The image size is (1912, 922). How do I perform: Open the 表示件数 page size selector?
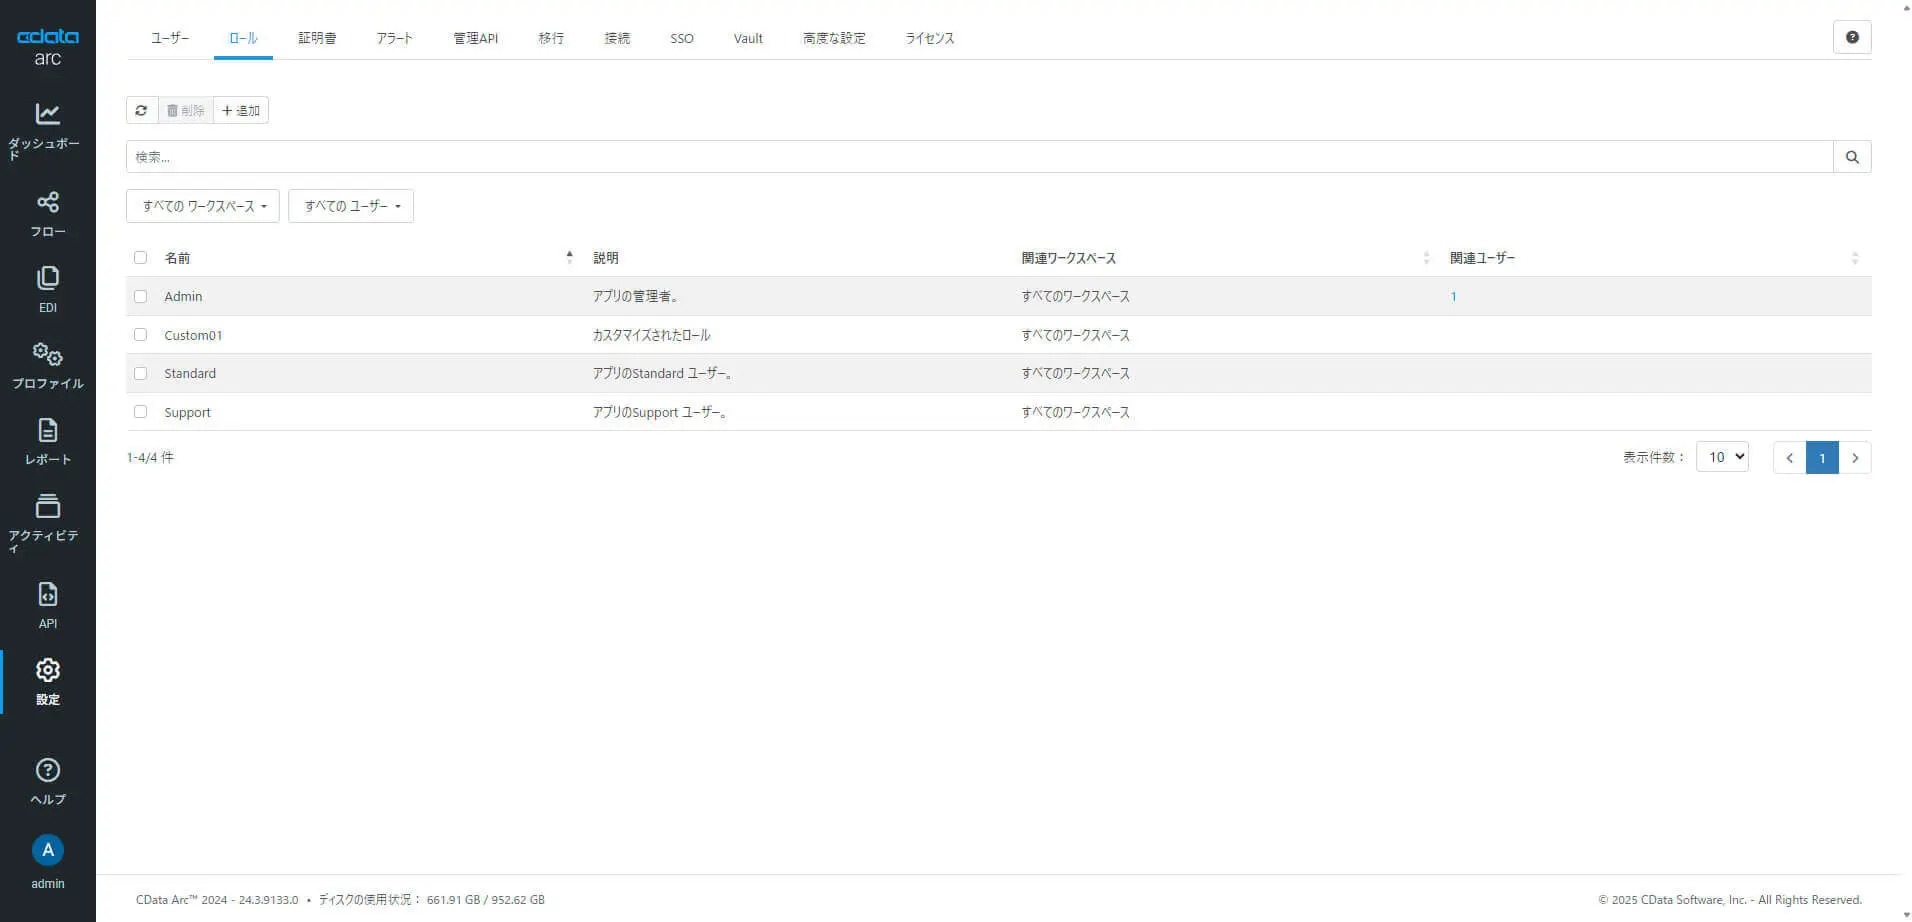(1722, 457)
